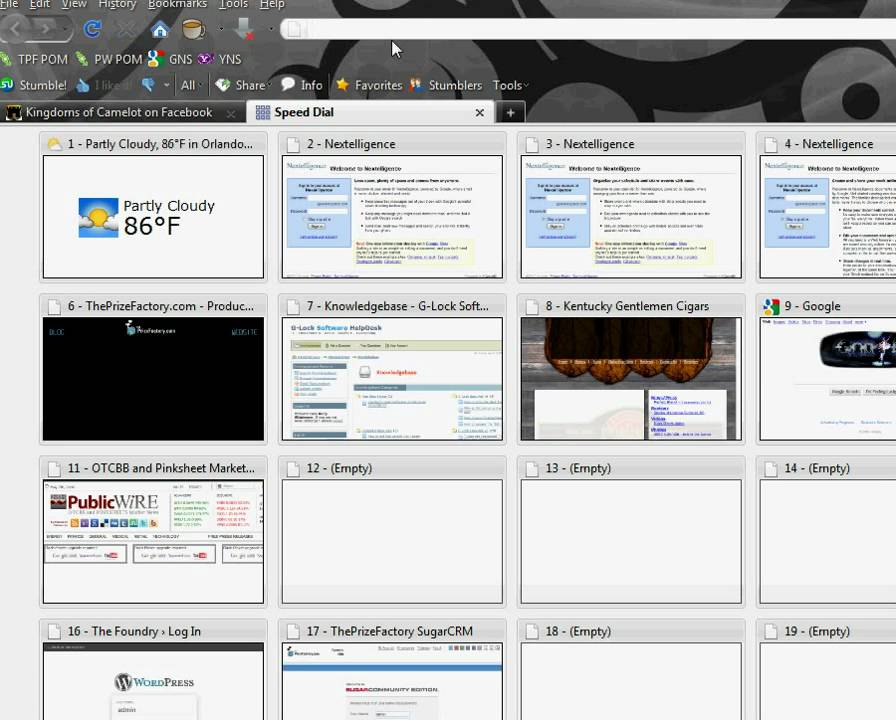Click the thumbs-up I like it icon

(x=83, y=86)
